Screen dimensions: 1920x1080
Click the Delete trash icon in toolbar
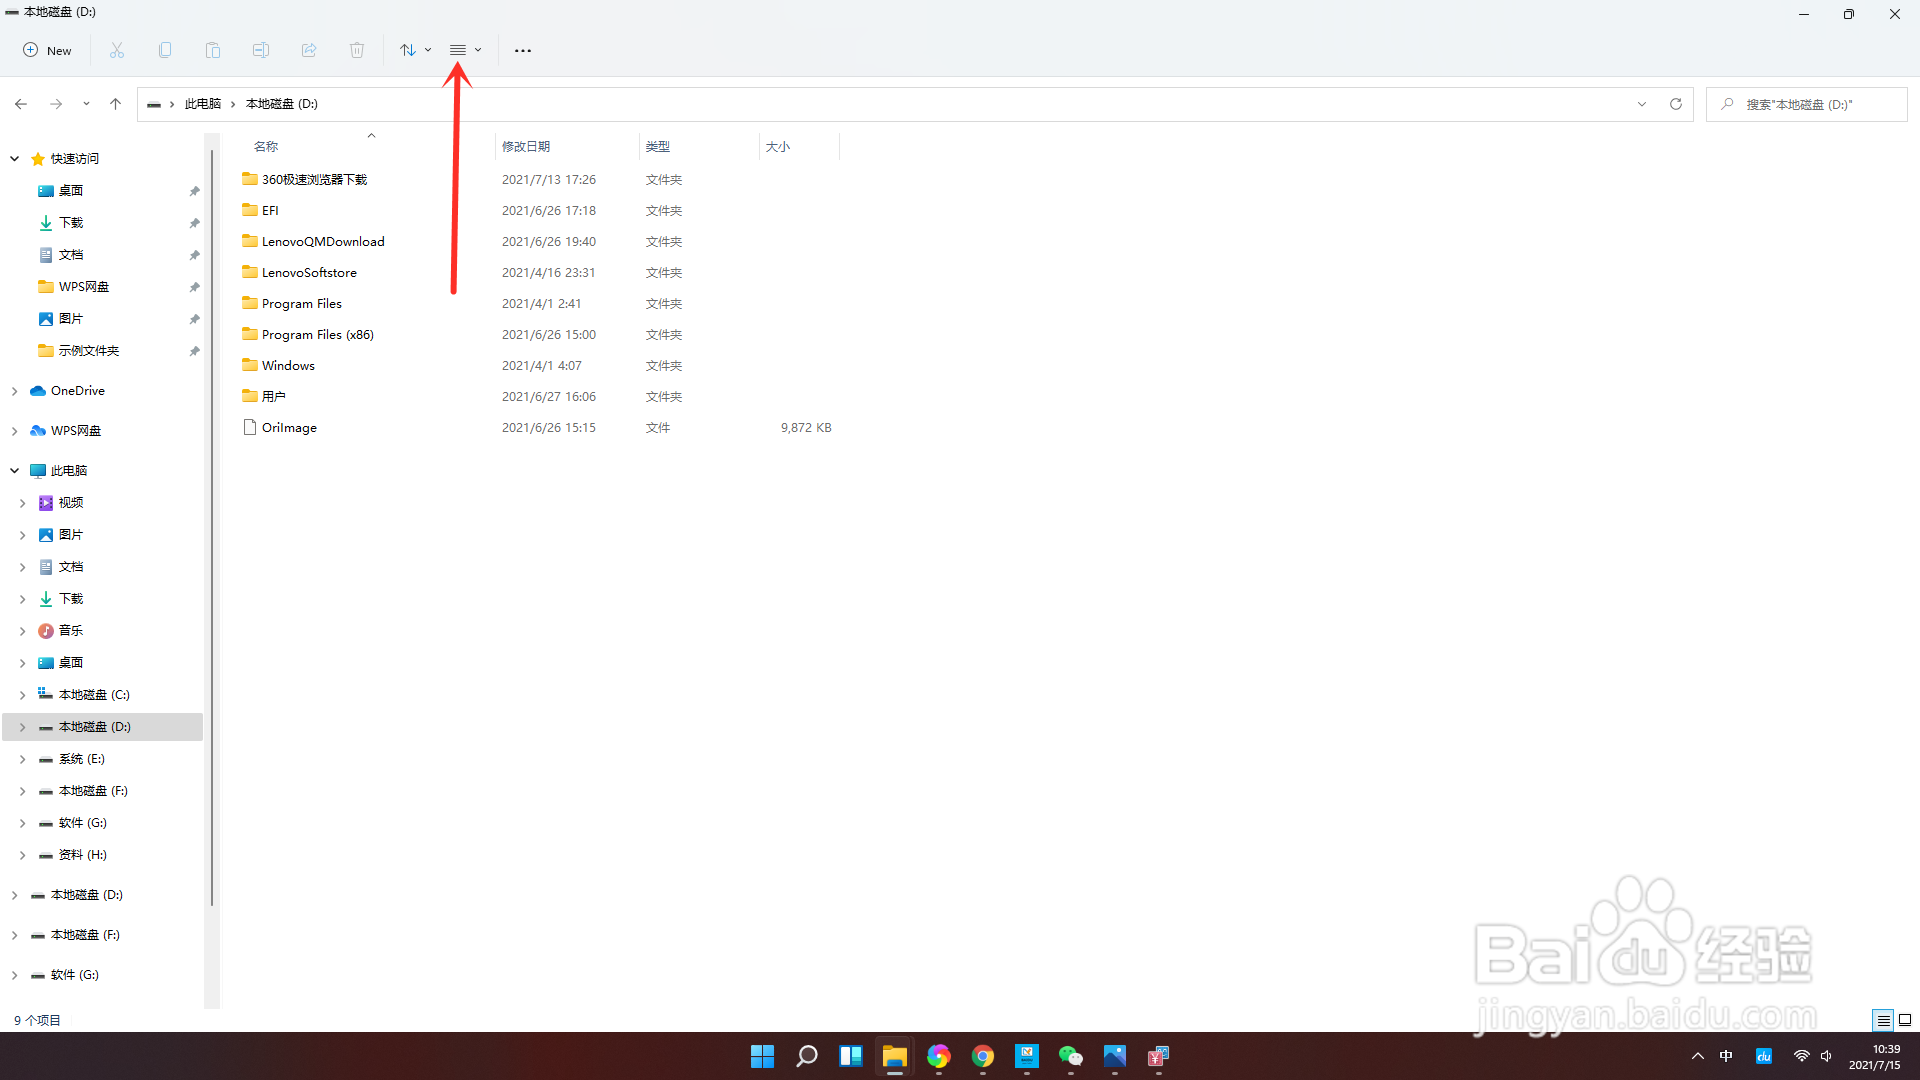357,50
